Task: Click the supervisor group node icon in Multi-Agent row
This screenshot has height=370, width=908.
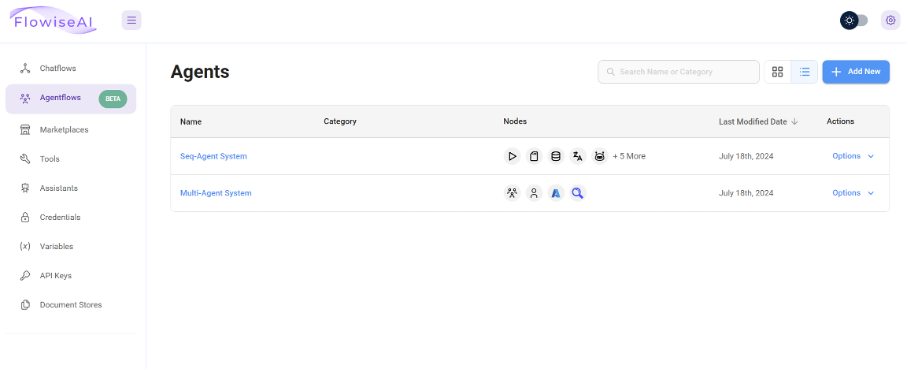Action: 512,193
